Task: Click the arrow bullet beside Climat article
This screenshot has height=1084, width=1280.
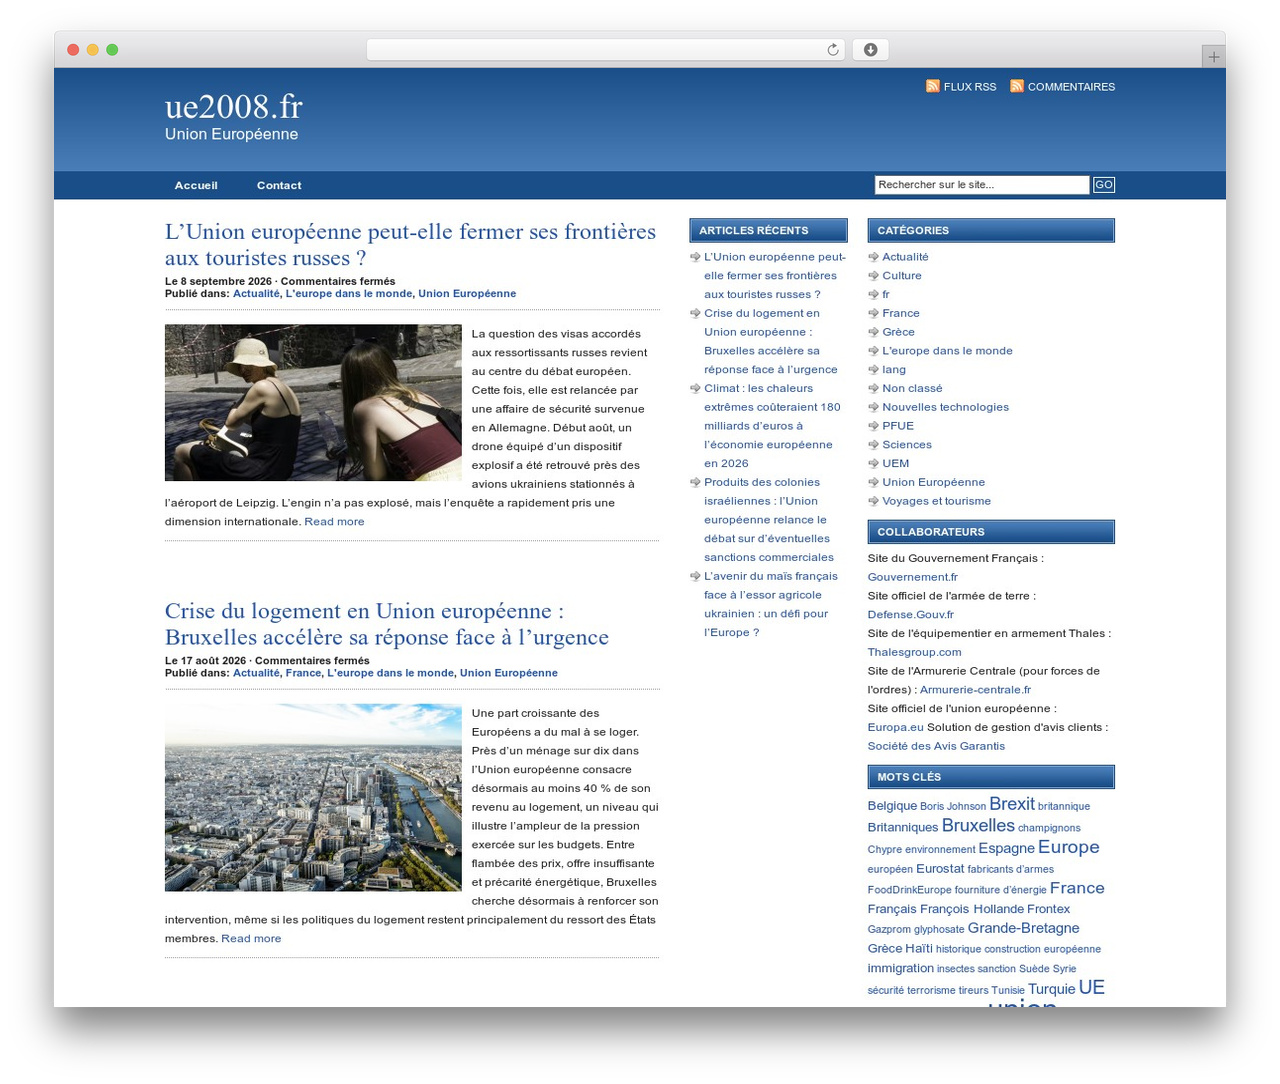Action: (695, 388)
